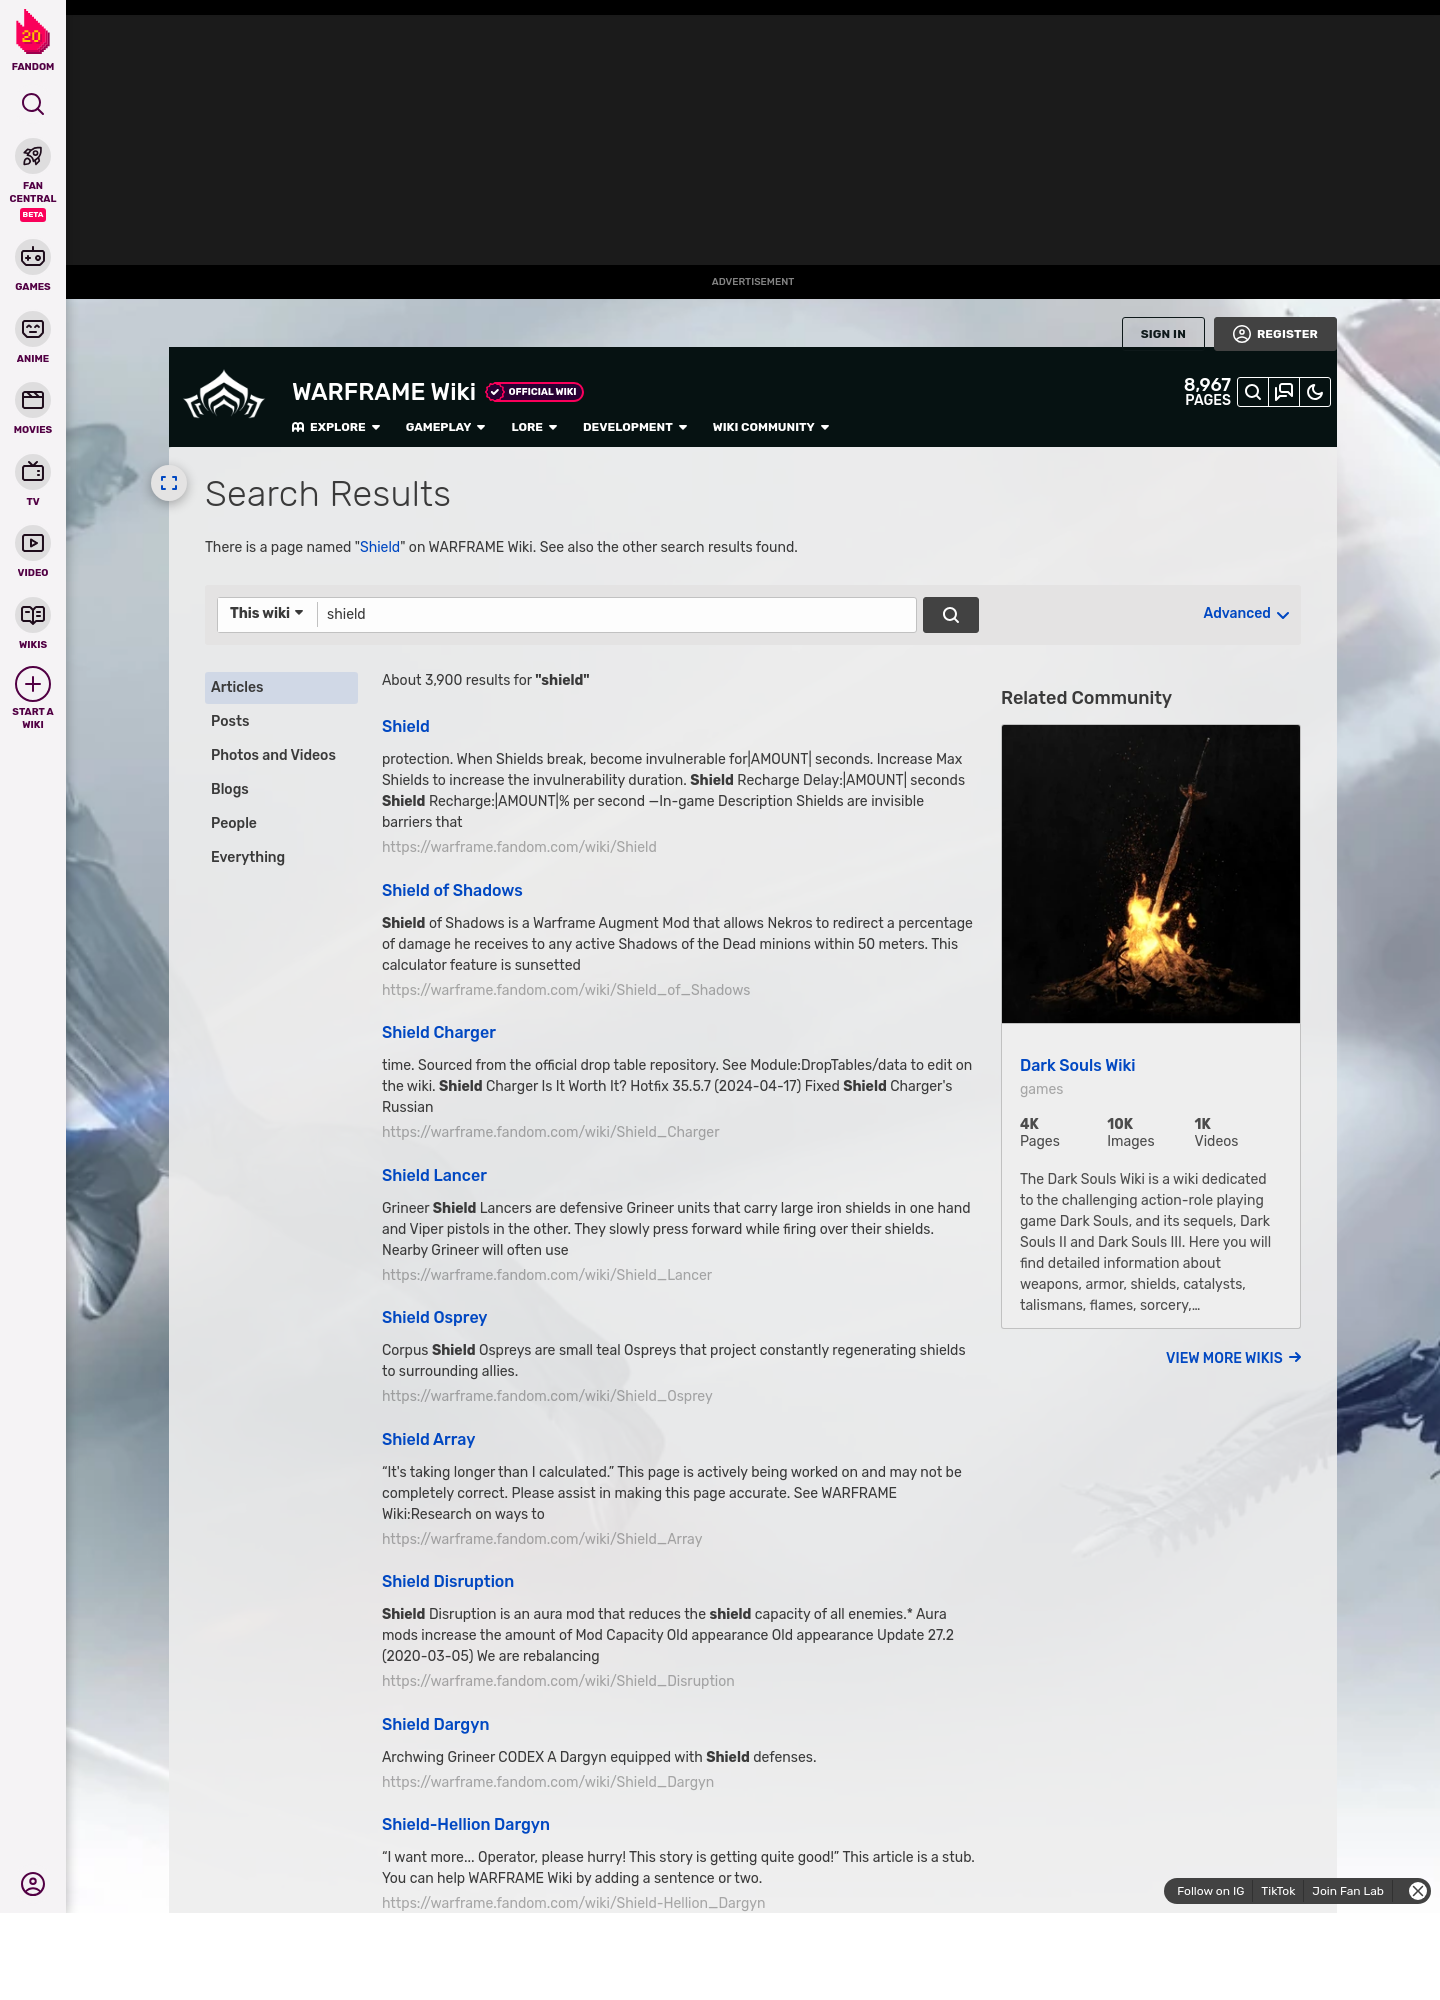The width and height of the screenshot is (1440, 2000).
Task: Open the Shield Array result
Action: pos(428,1439)
